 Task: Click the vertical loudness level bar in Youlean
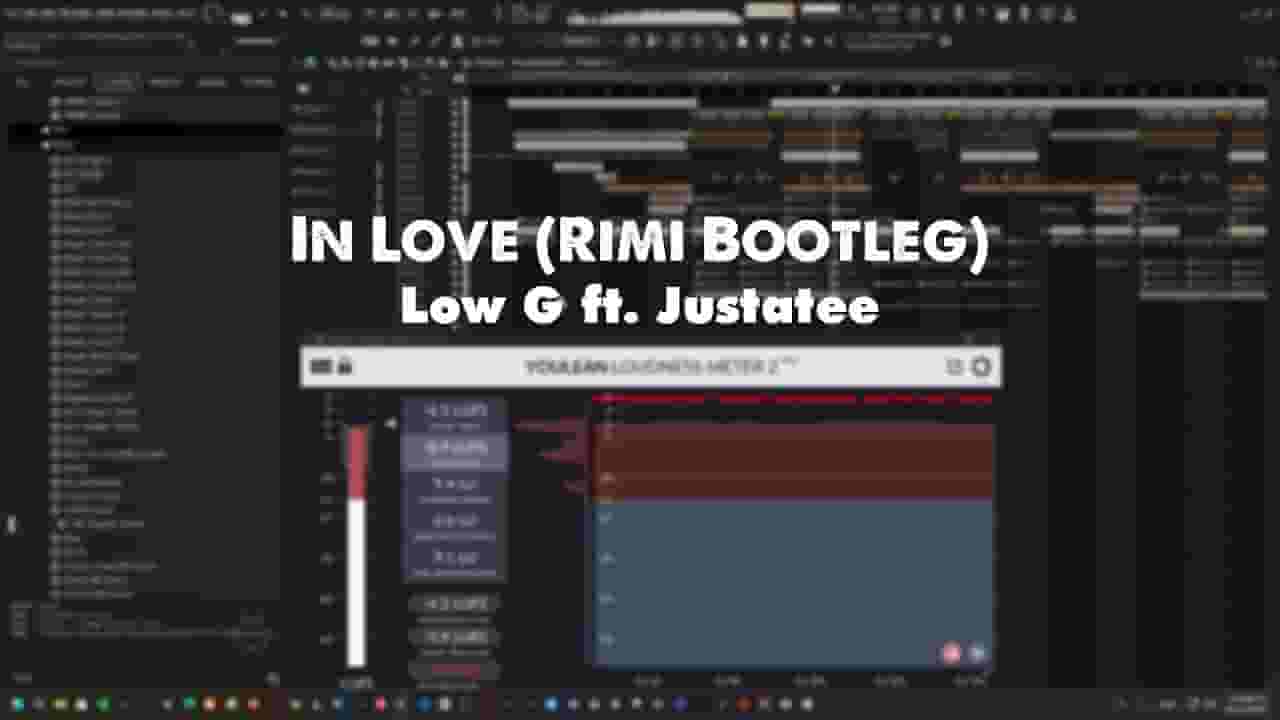point(356,546)
